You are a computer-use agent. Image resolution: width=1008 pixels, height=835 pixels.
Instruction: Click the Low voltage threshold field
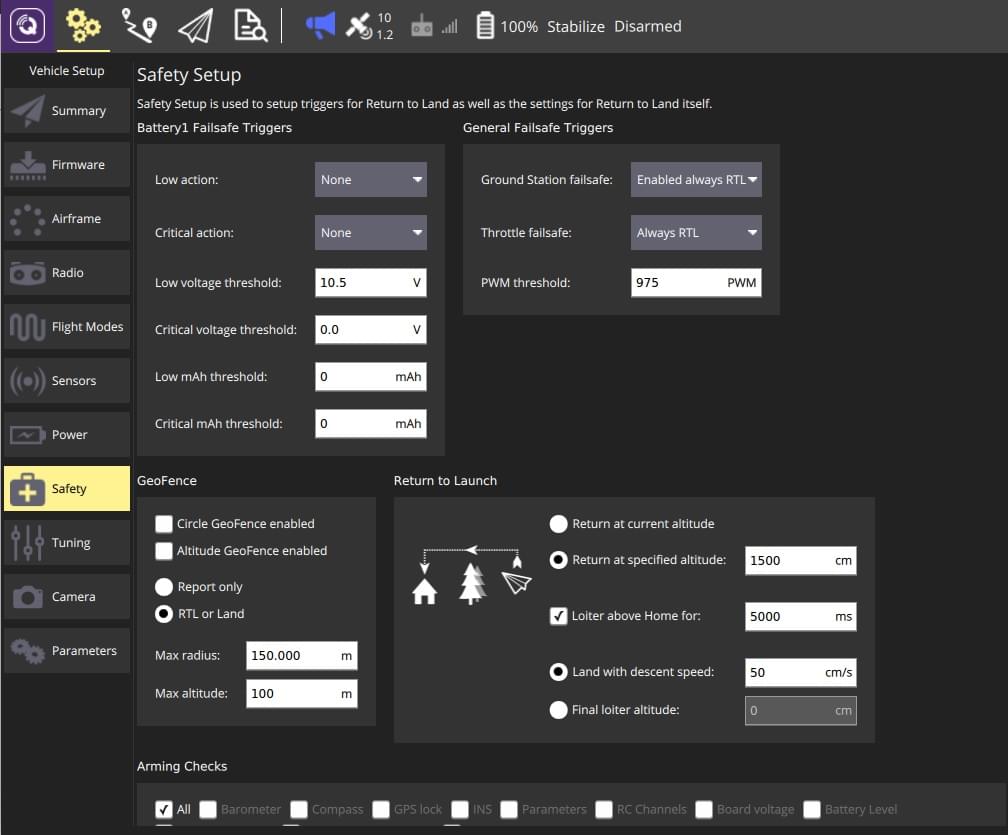pyautogui.click(x=362, y=283)
